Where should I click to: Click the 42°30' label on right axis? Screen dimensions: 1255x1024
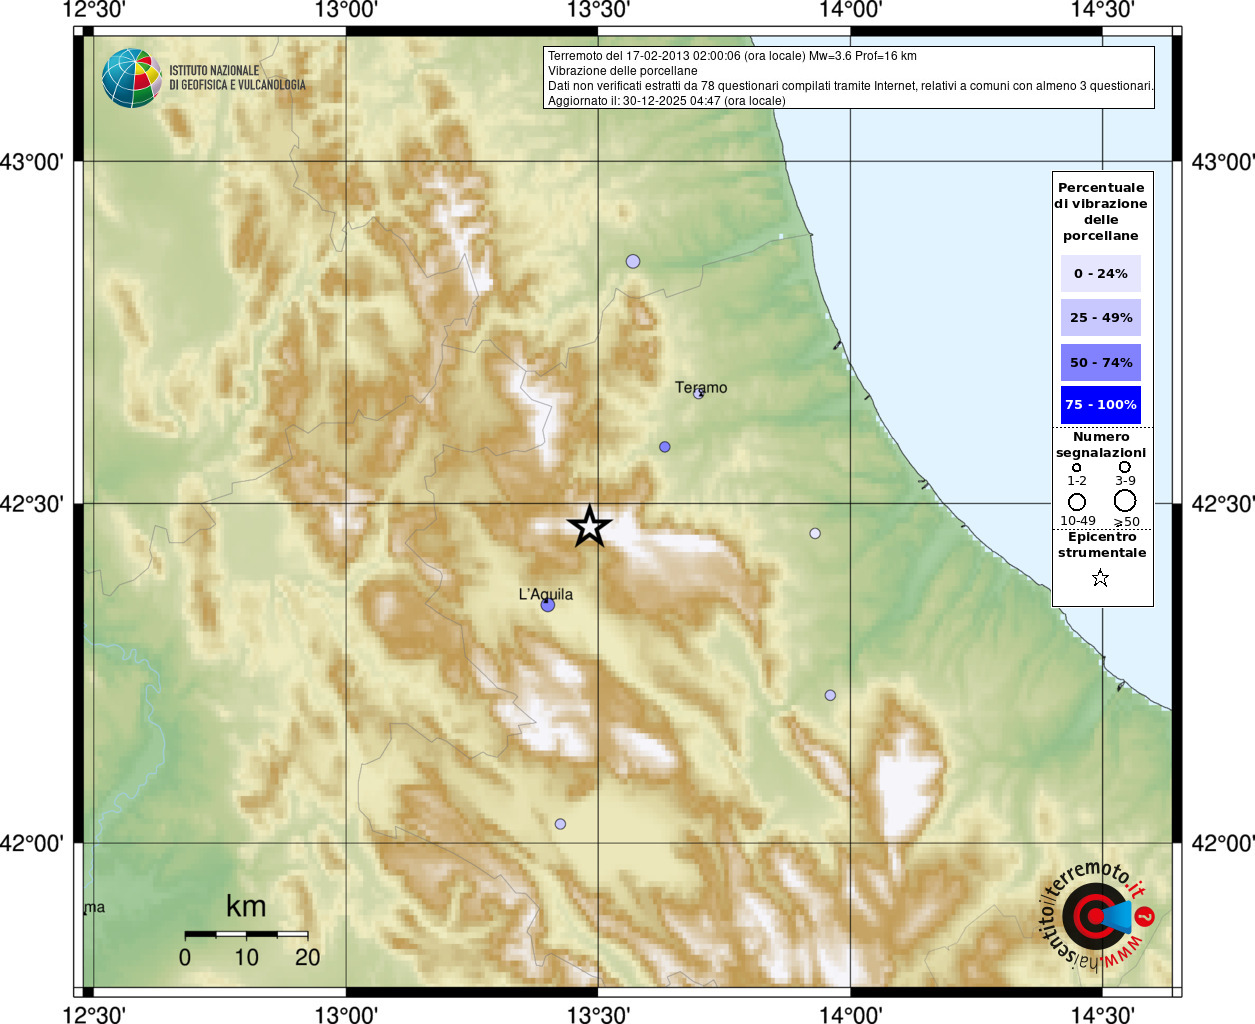click(x=1222, y=503)
